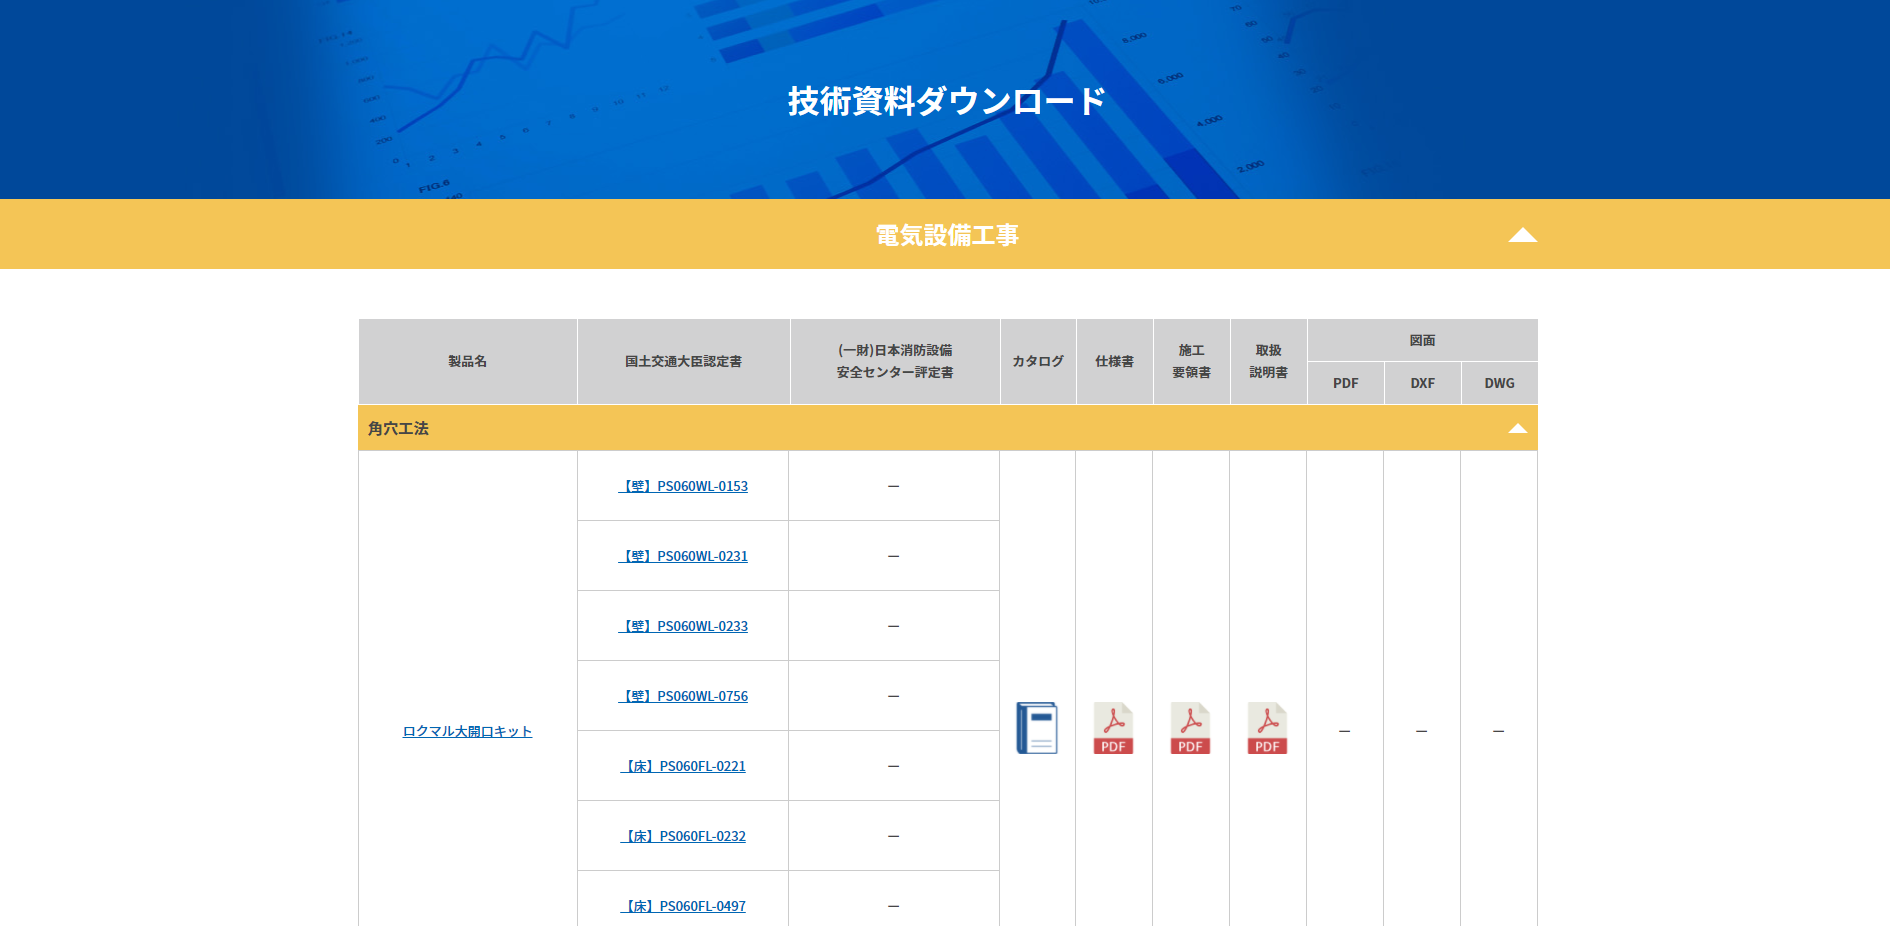Collapse the 角穴工法 category arrow
This screenshot has height=926, width=1890.
click(1517, 428)
